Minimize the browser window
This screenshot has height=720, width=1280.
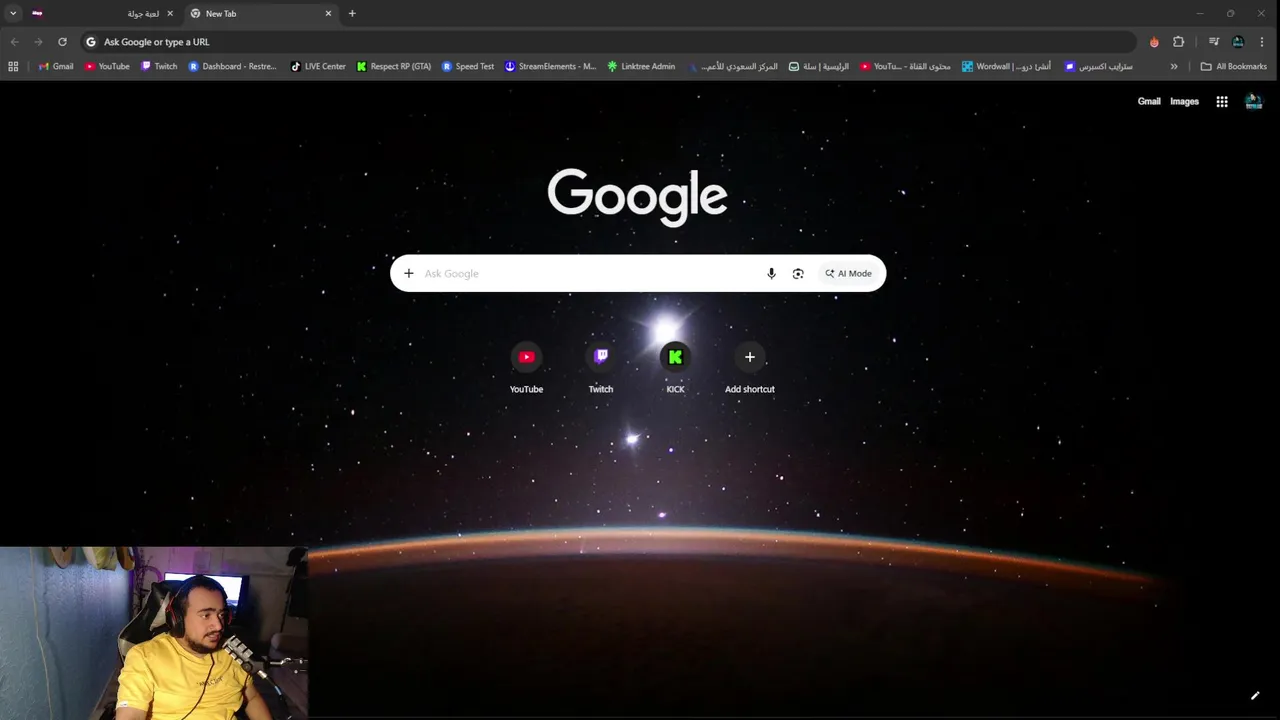(1200, 14)
